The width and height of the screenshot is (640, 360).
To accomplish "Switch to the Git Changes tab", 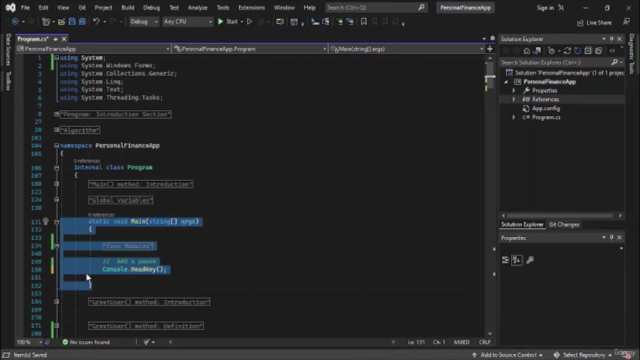I will 564,224.
